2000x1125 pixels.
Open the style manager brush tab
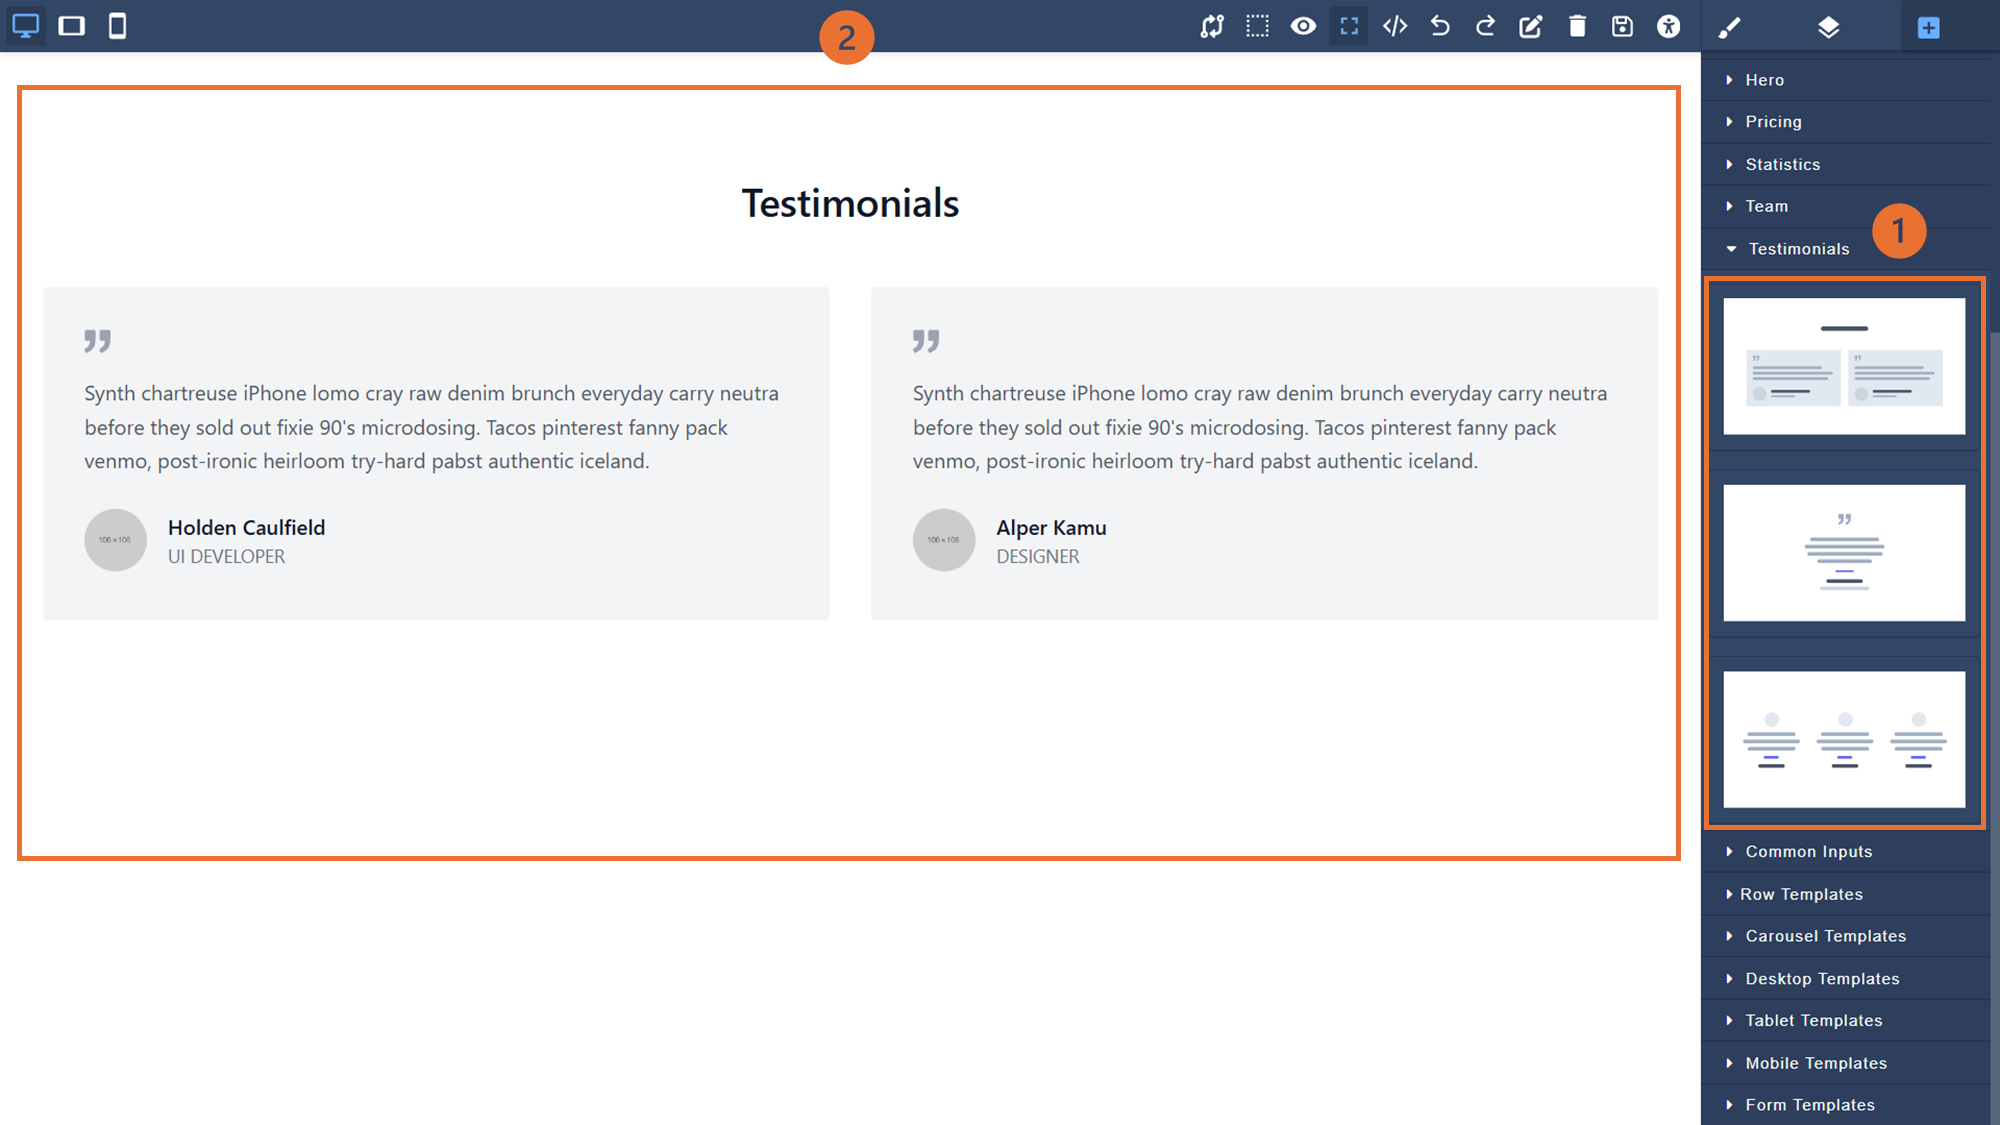tap(1729, 27)
